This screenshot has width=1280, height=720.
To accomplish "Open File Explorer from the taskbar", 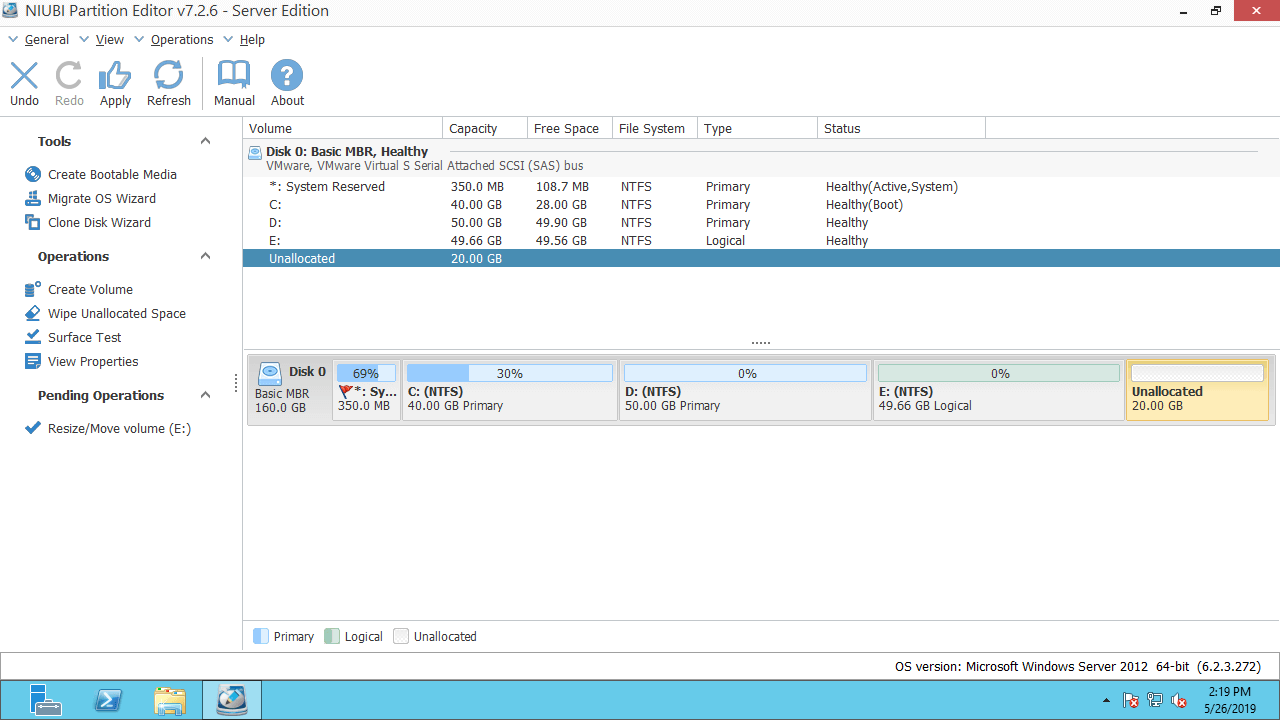I will click(170, 700).
